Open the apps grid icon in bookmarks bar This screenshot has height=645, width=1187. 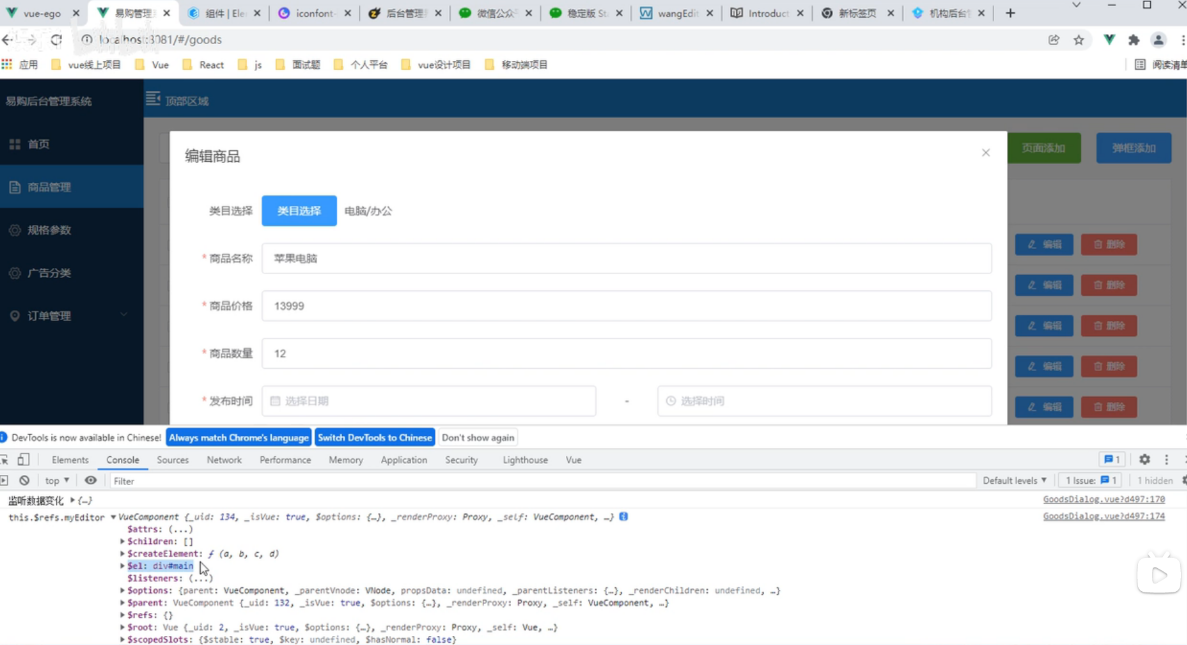click(7, 64)
